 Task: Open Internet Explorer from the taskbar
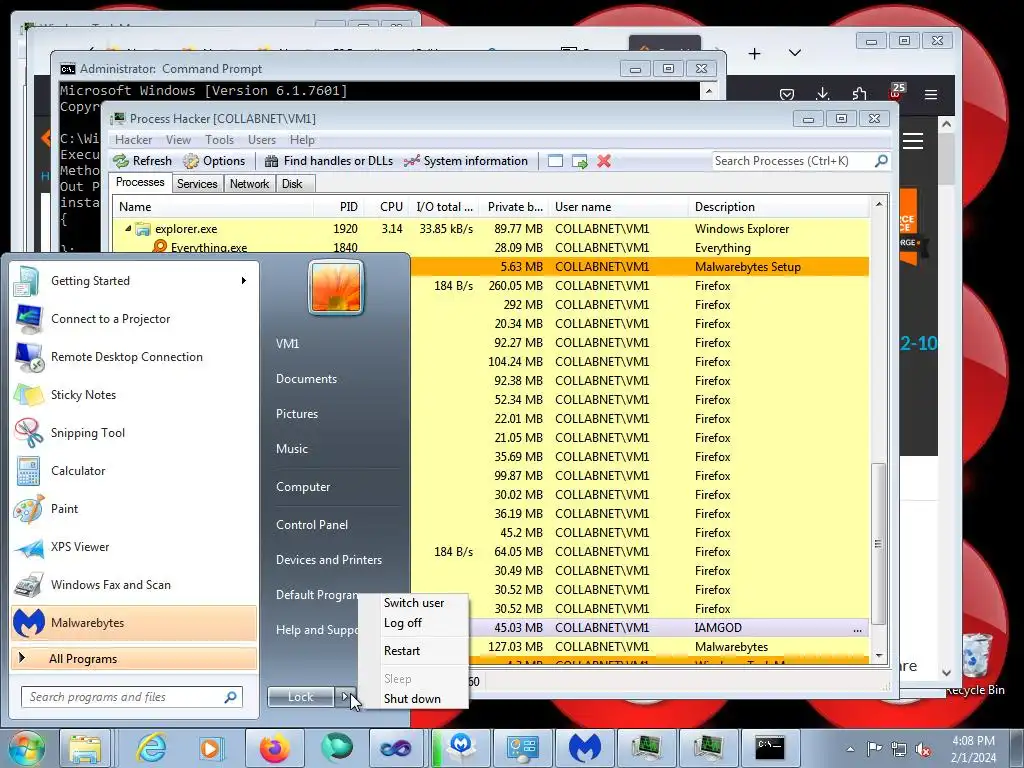(151, 748)
